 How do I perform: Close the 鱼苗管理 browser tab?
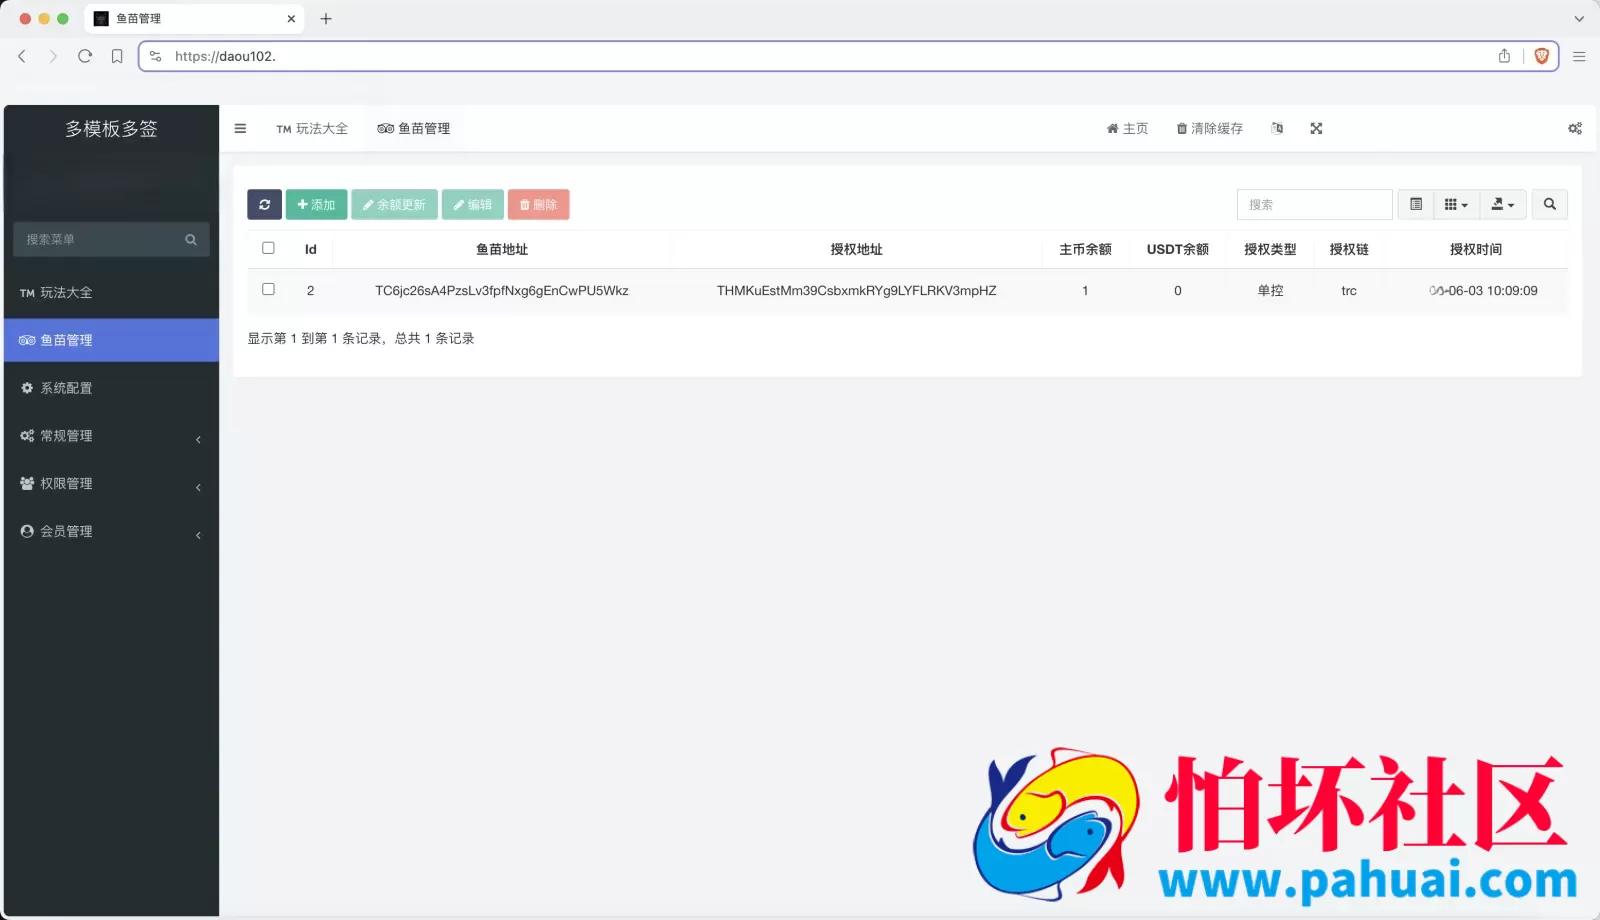(291, 18)
